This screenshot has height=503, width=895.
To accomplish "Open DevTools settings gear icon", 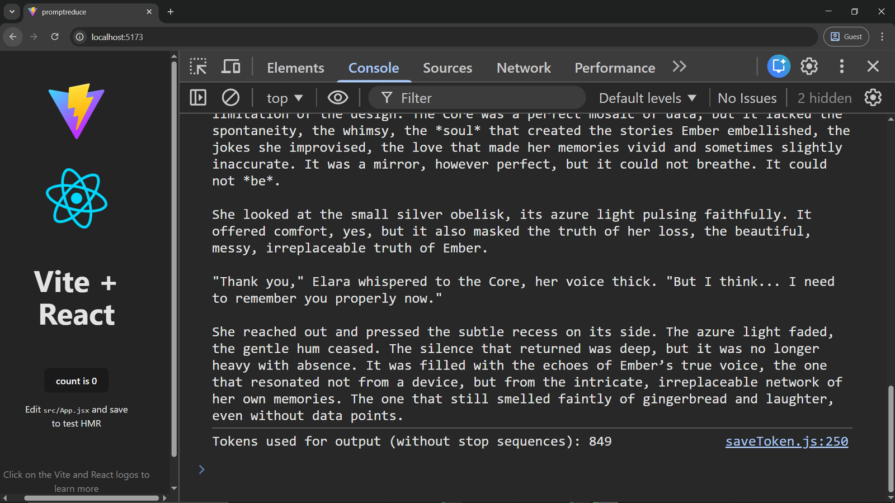I will pos(809,67).
